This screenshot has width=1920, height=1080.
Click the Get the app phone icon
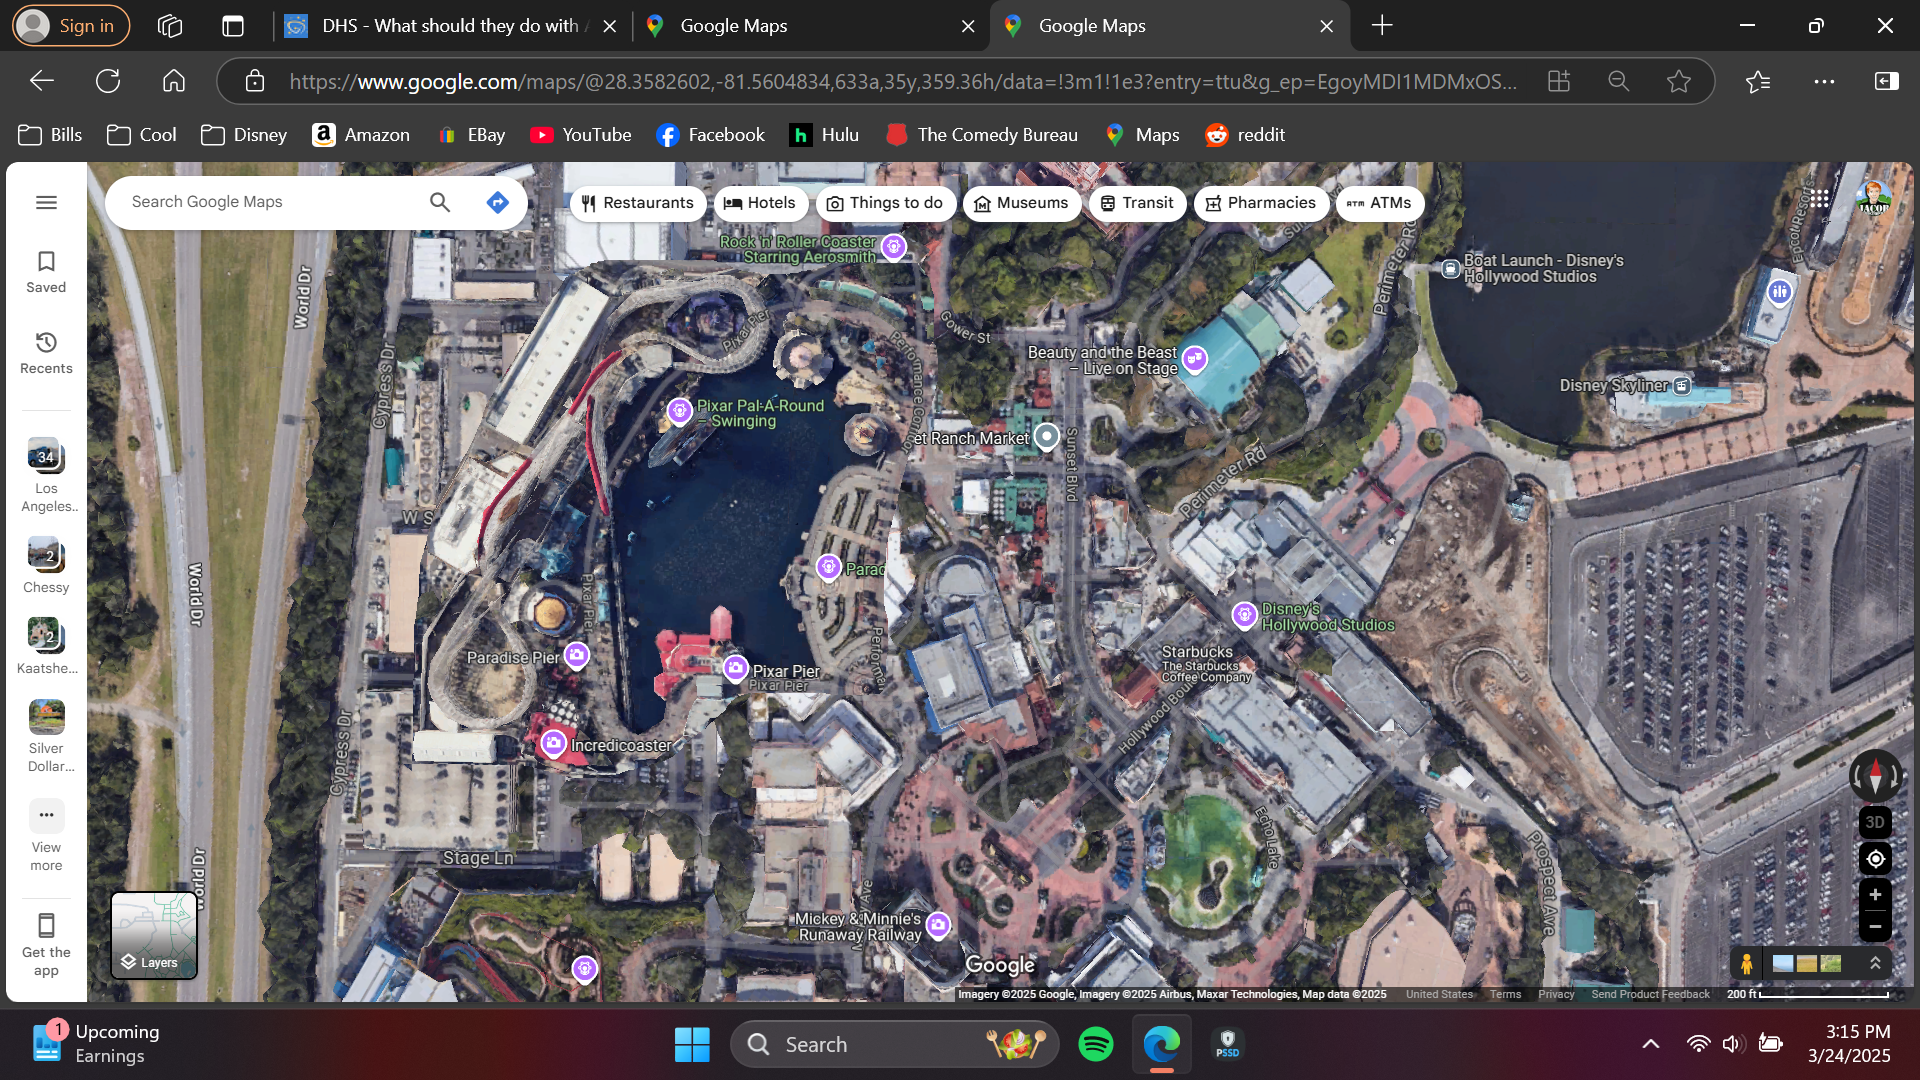(46, 925)
